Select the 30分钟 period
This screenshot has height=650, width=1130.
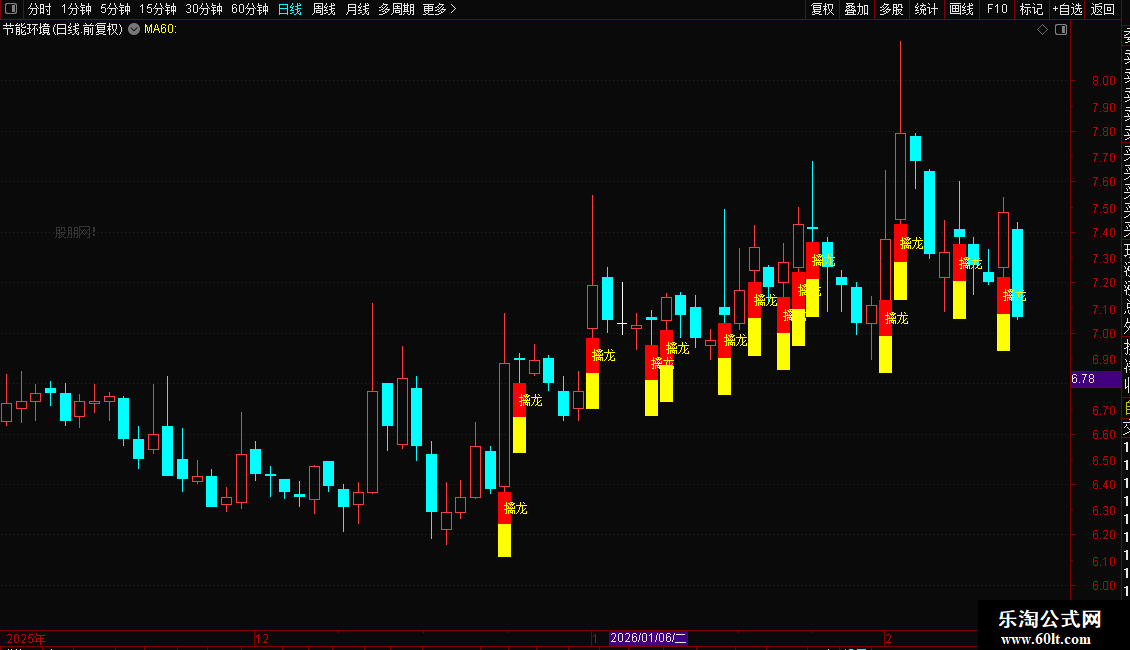point(204,9)
